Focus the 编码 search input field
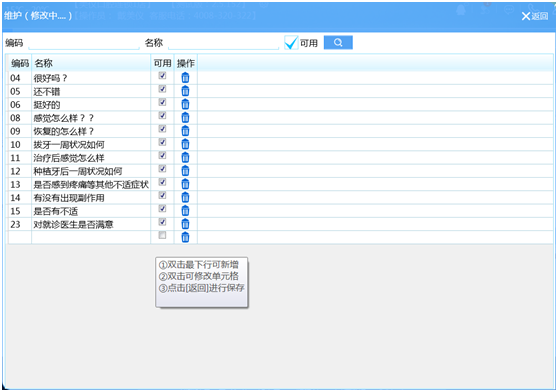 coord(84,43)
